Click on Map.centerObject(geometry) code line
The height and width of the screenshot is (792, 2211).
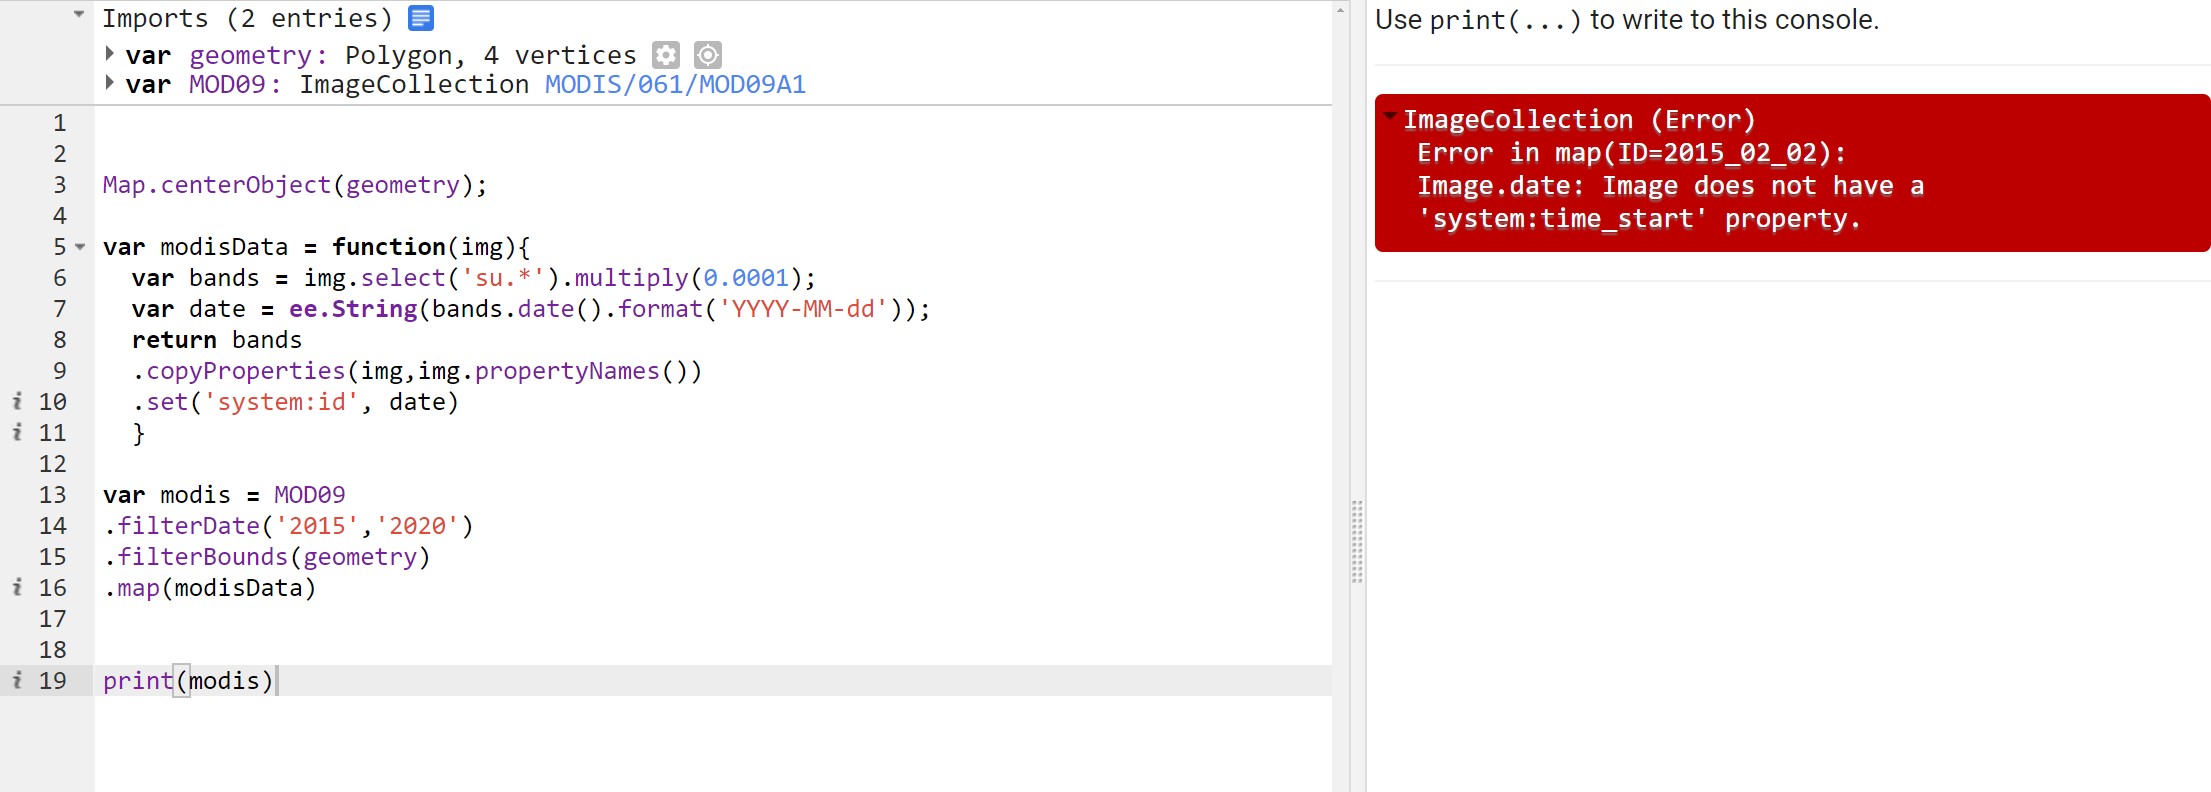[x=295, y=185]
